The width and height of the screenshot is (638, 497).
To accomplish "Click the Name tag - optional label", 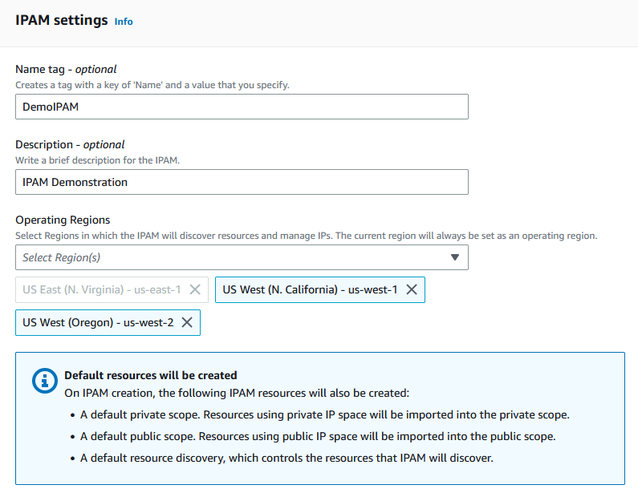I will pos(66,69).
